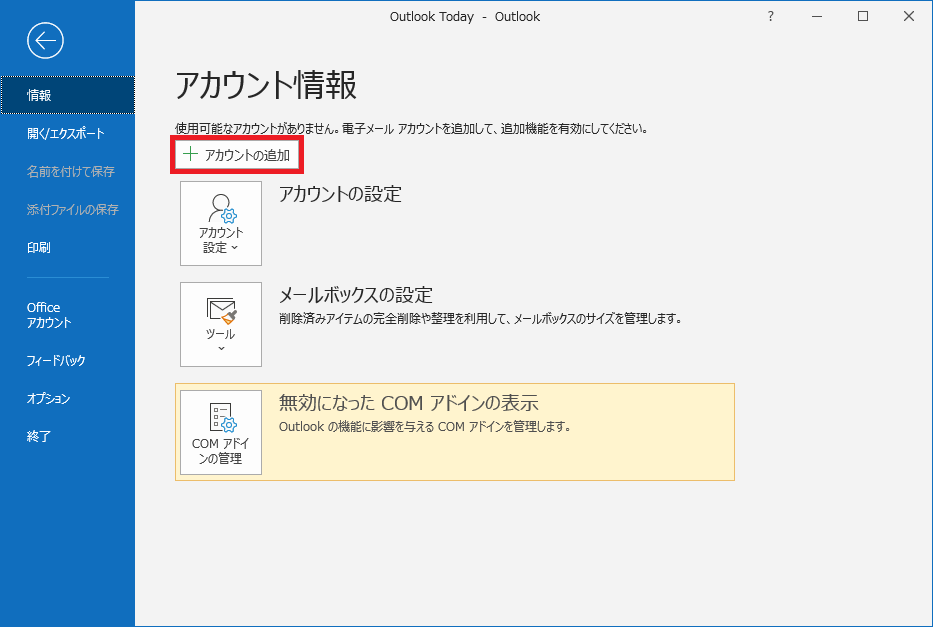The height and width of the screenshot is (627, 933).
Task: Click the アカウントの設定 heading
Action: click(x=340, y=194)
